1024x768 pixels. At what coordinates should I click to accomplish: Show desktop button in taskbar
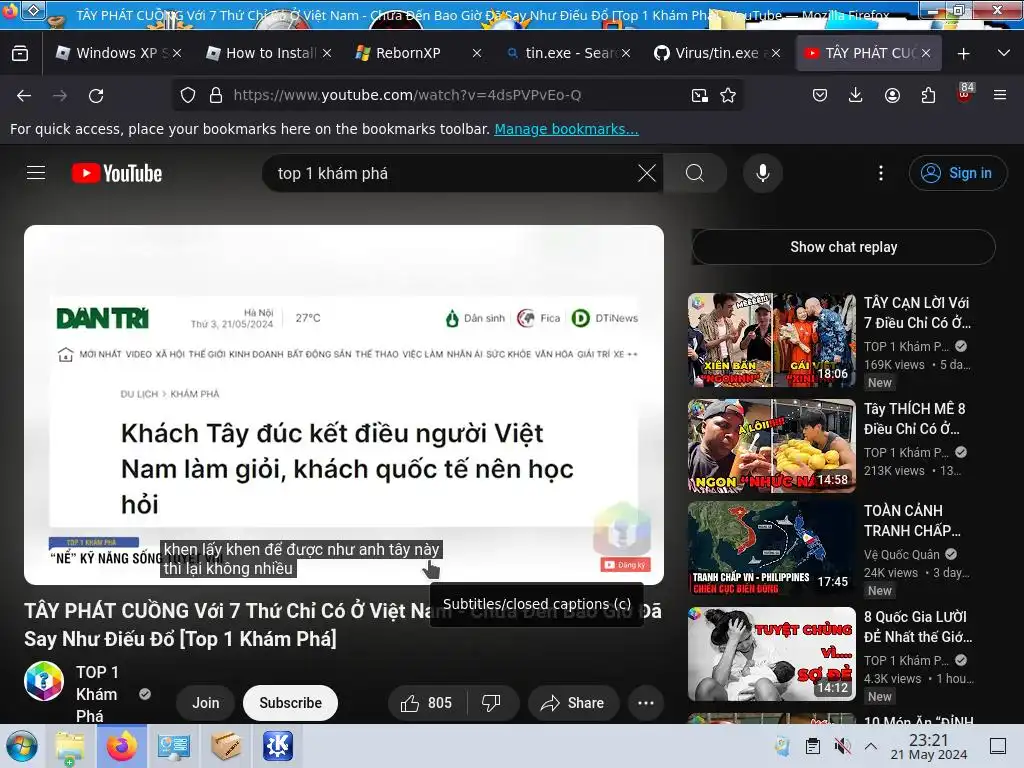[998, 746]
